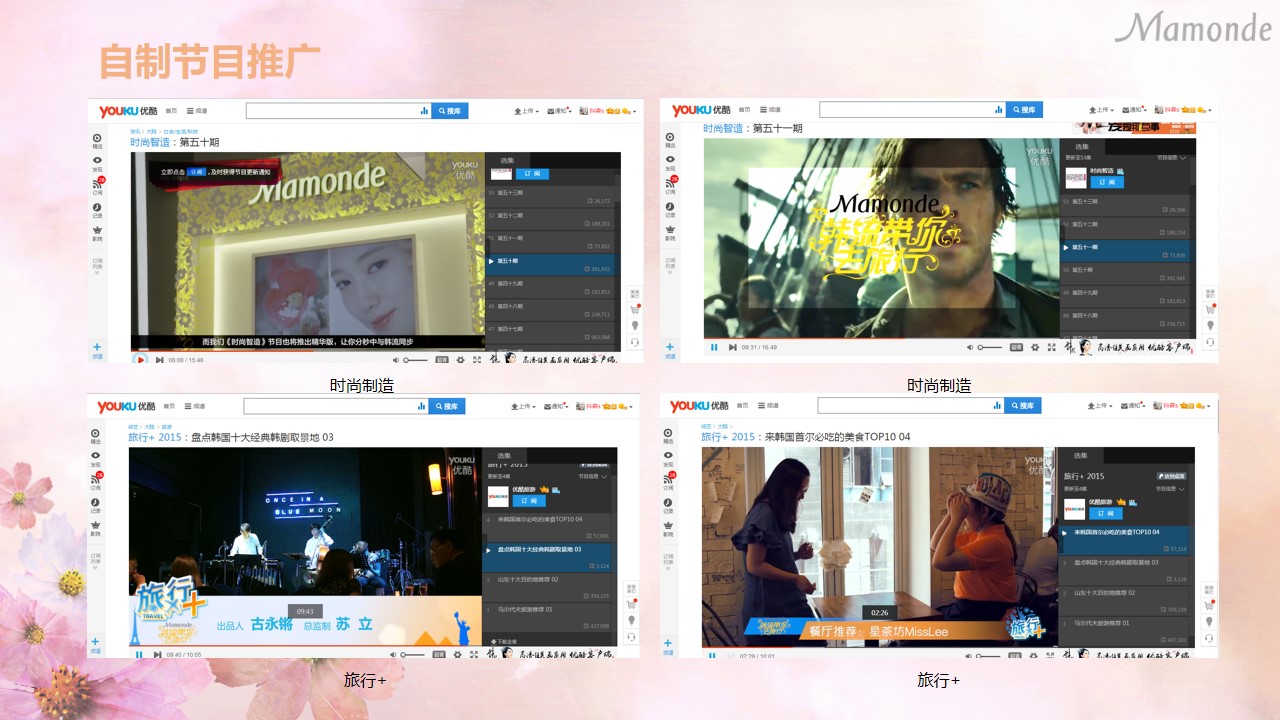Click search ranking bars icon in 第五十期 window
1280x720 pixels.
coord(424,111)
